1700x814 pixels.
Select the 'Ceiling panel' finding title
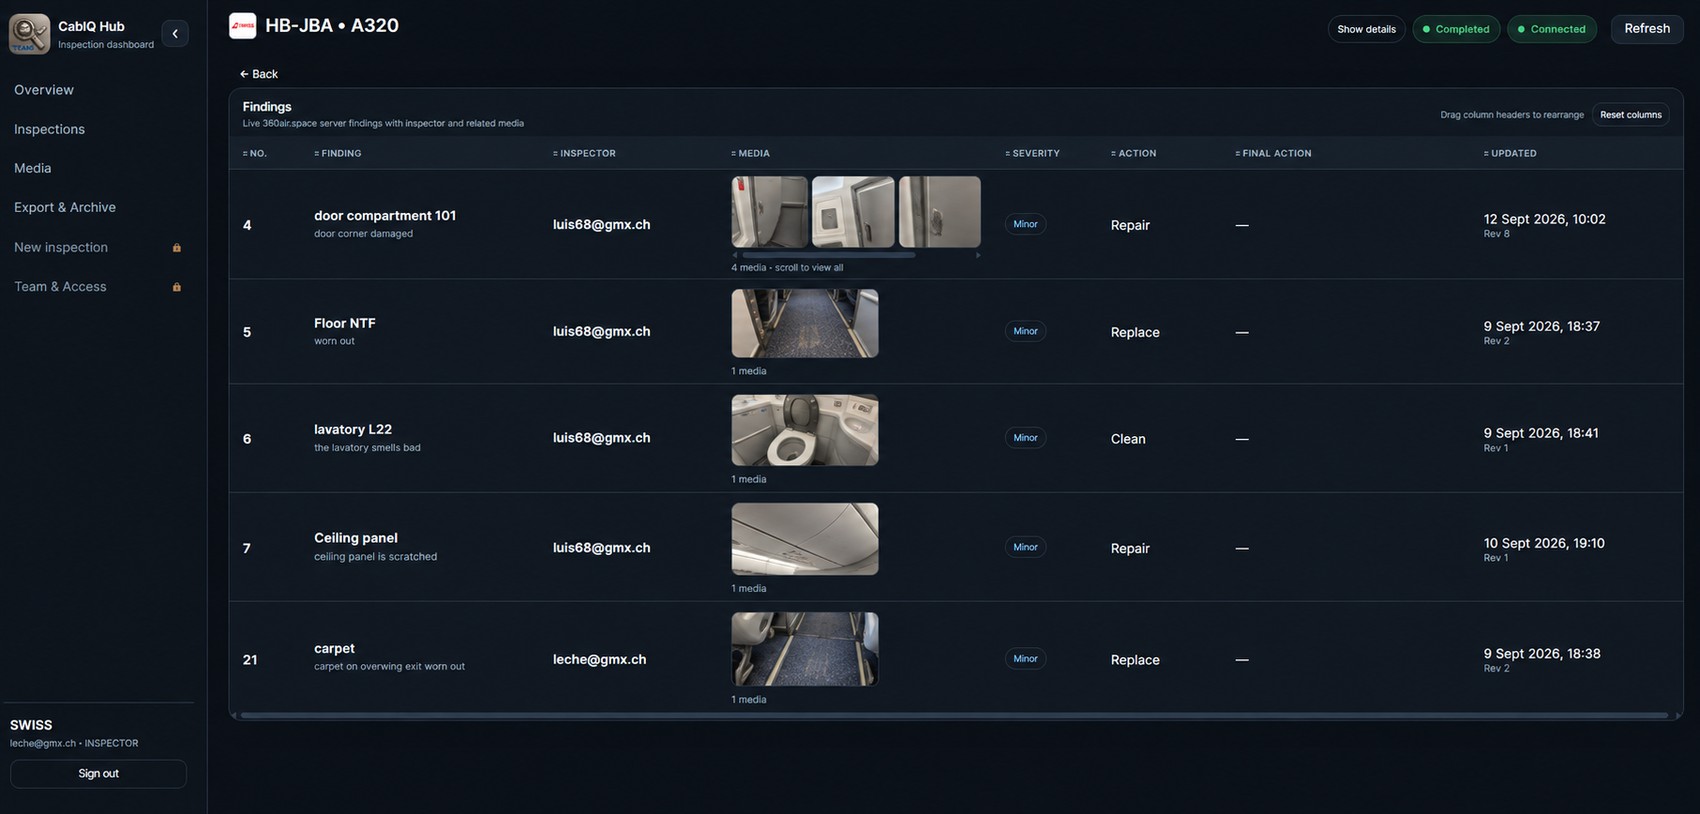[x=356, y=538]
